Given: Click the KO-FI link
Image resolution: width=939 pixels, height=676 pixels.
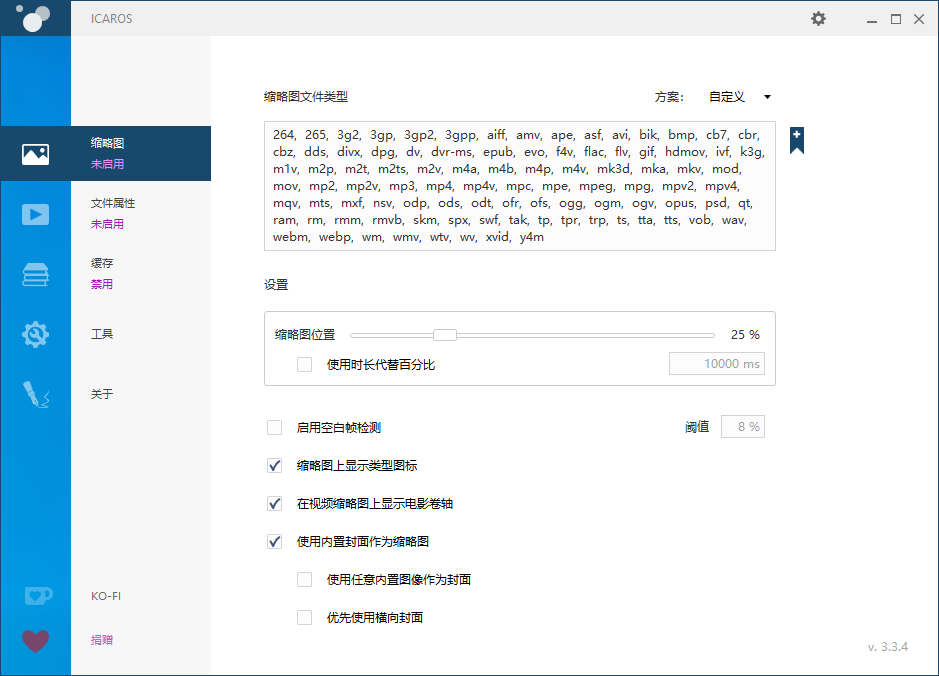Looking at the screenshot, I should click(106, 595).
